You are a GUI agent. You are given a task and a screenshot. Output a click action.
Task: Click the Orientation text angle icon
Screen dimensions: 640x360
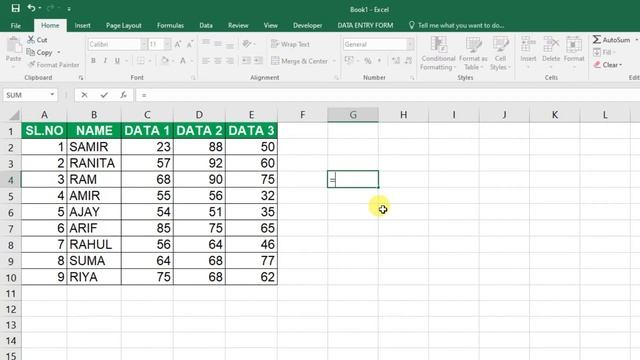(246, 44)
